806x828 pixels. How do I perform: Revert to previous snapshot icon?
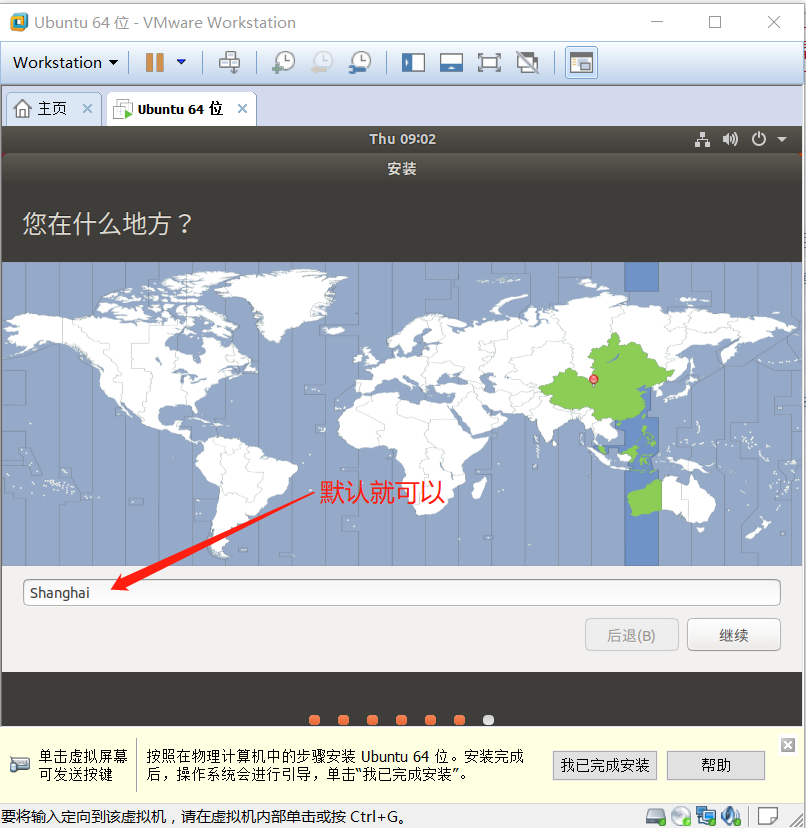(322, 62)
